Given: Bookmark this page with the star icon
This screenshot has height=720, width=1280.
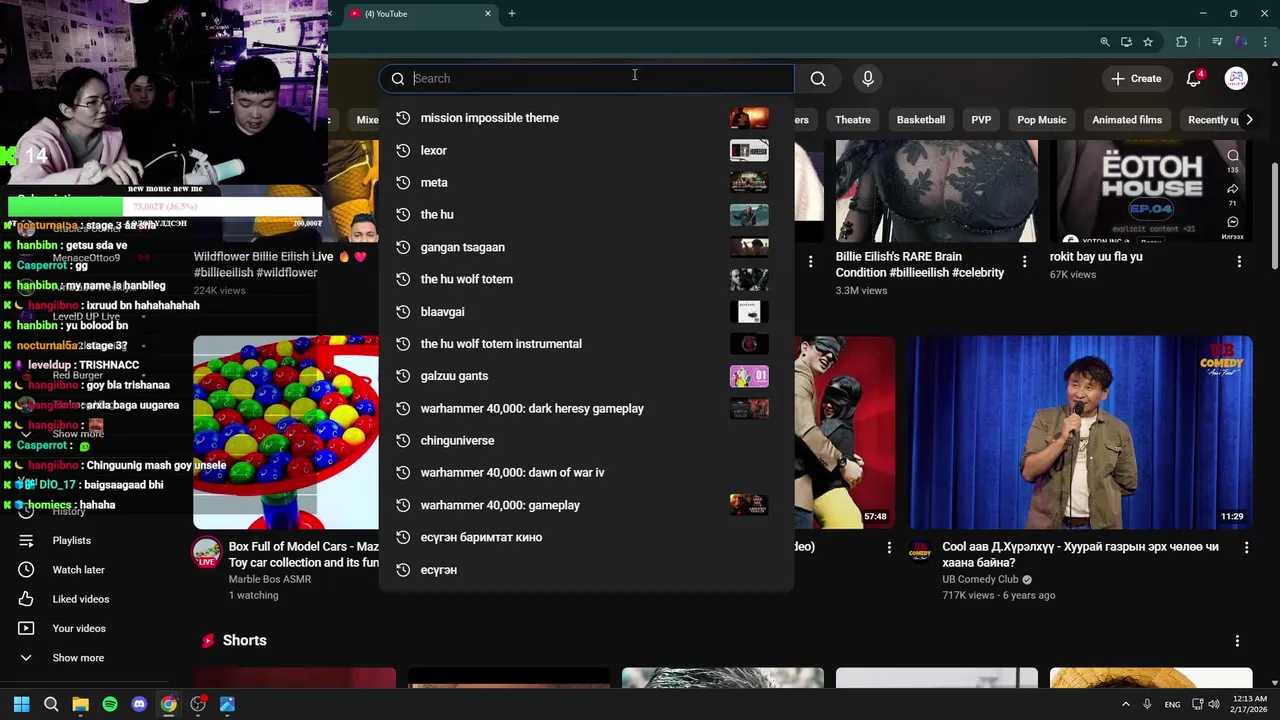Looking at the screenshot, I should pos(1148,42).
